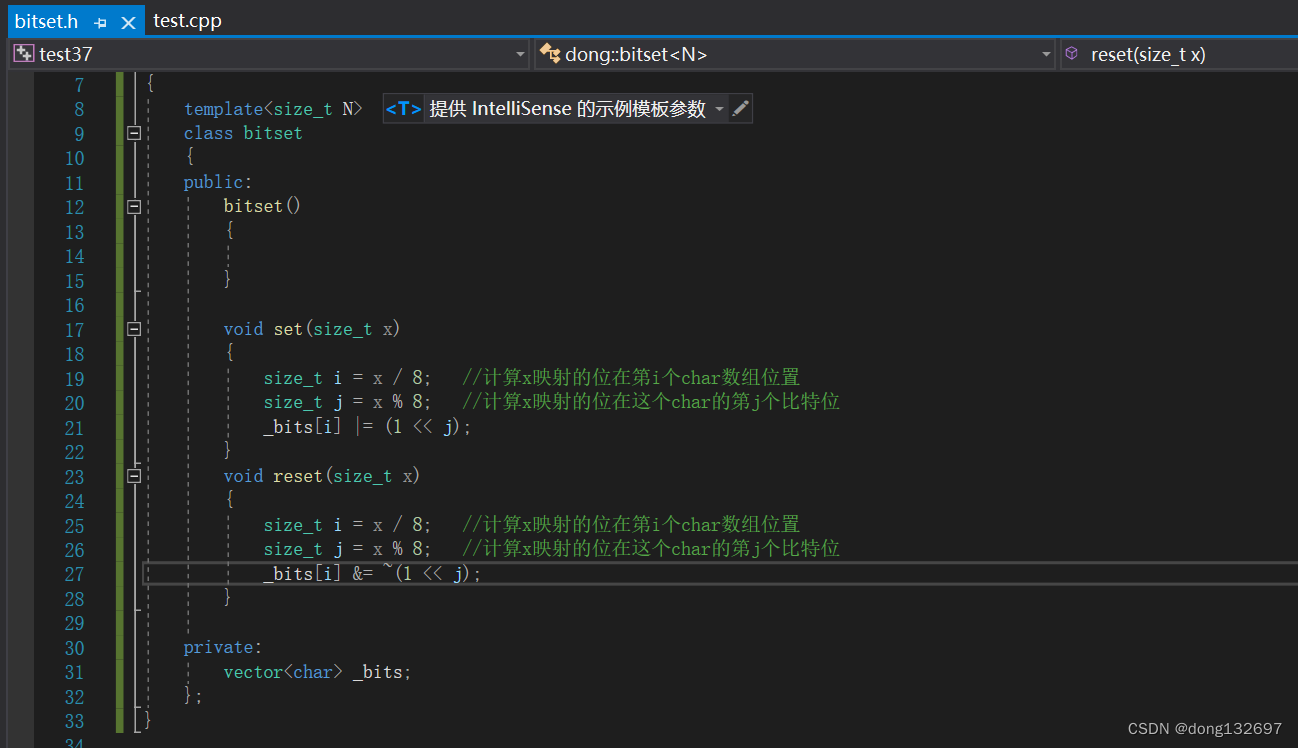Click the IntelliSense sample template parameter label
The height and width of the screenshot is (748, 1298).
point(567,109)
